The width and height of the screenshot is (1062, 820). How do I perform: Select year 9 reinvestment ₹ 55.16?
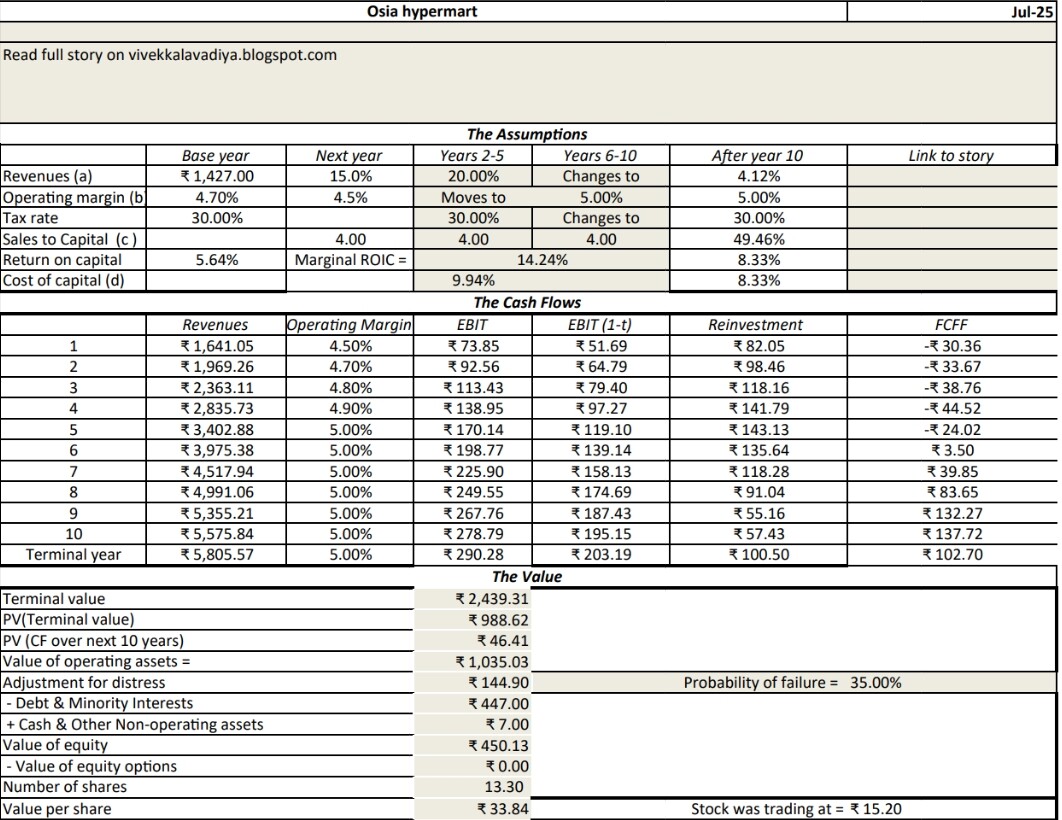pyautogui.click(x=759, y=513)
